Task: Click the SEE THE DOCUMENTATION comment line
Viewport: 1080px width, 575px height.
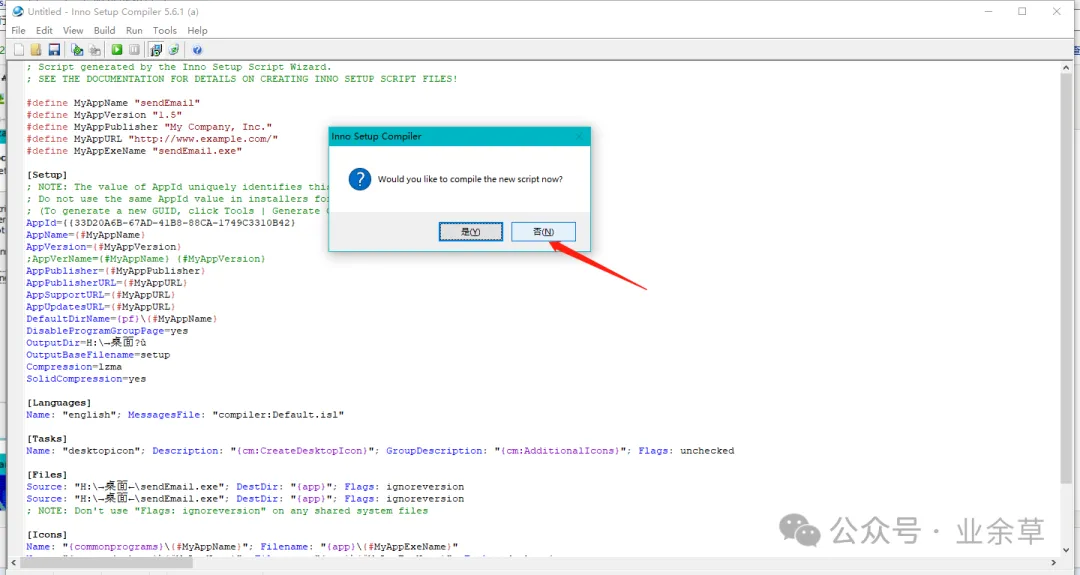Action: click(x=242, y=79)
